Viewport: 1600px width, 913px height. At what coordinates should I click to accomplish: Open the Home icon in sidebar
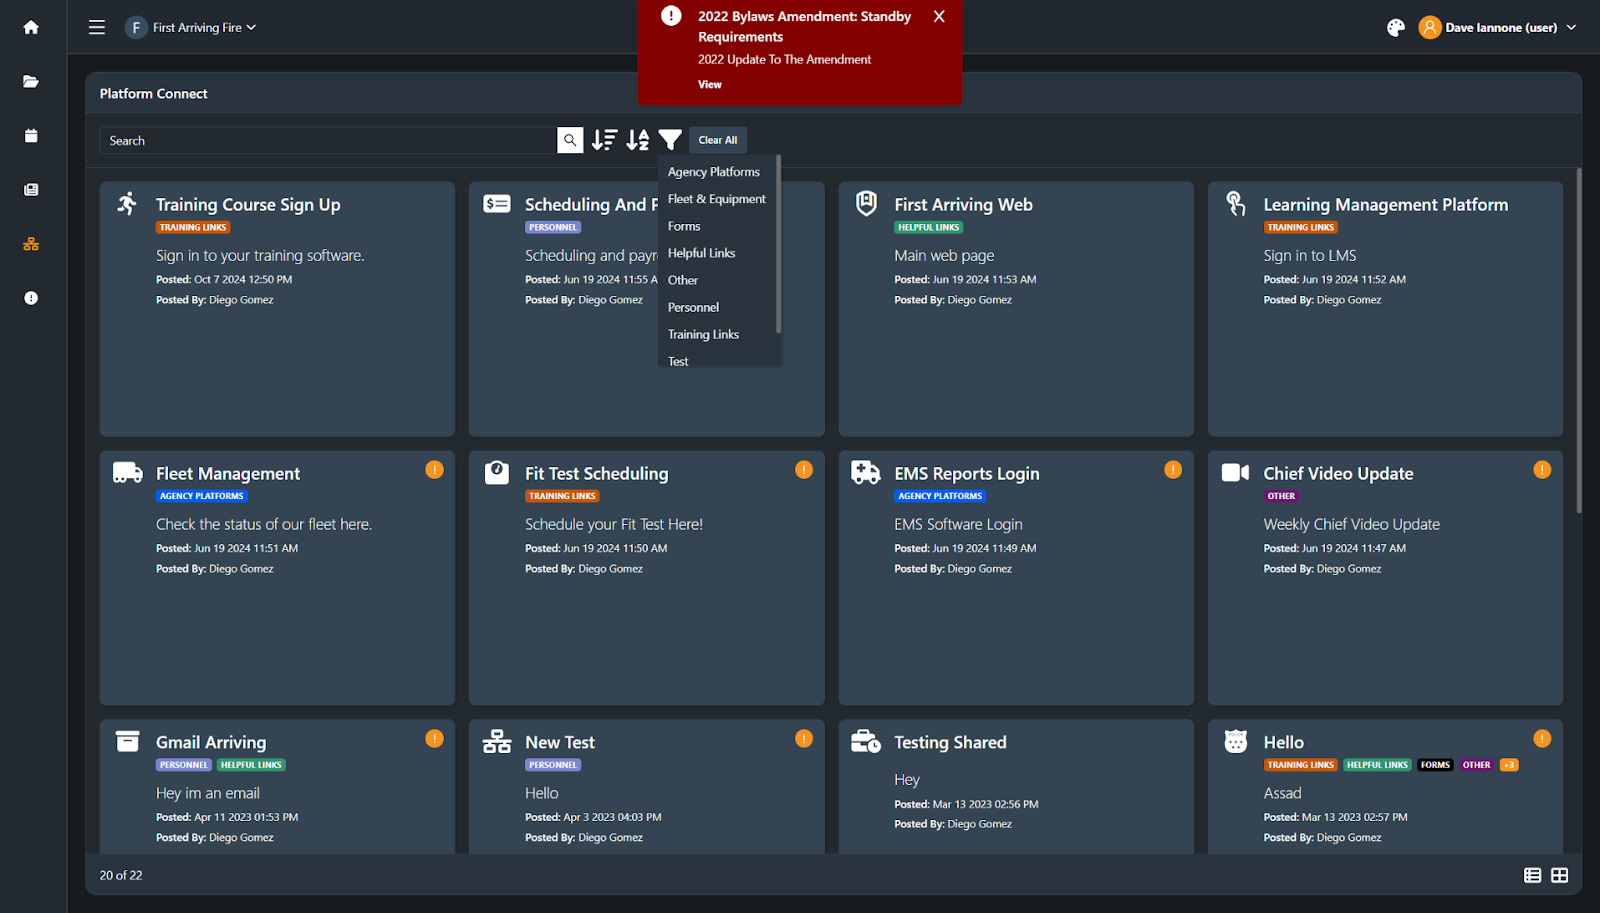tap(31, 27)
